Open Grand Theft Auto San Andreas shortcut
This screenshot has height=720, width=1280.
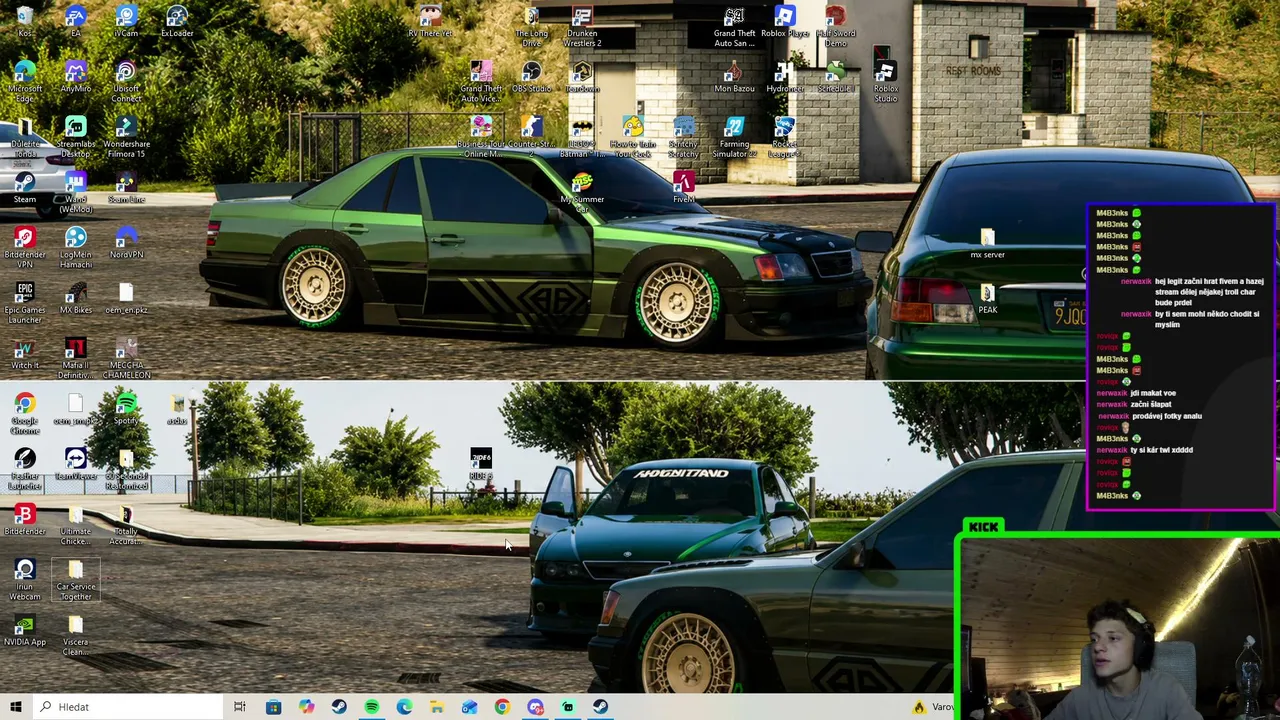(734, 27)
